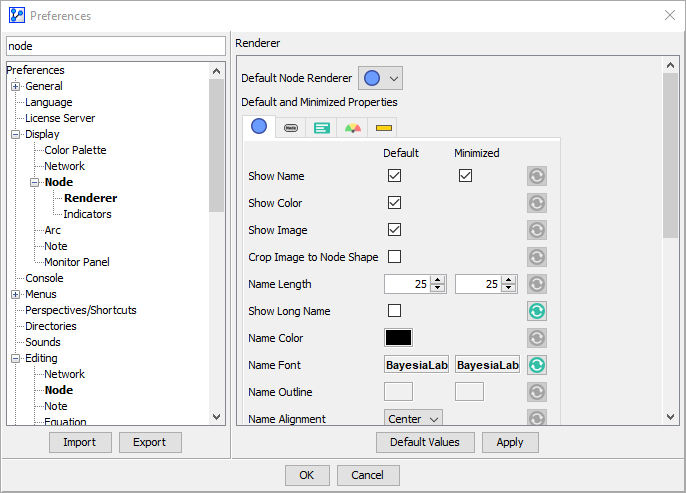This screenshot has height=493, width=686.
Task: Select the yellow bar renderer tab
Action: pos(383,128)
